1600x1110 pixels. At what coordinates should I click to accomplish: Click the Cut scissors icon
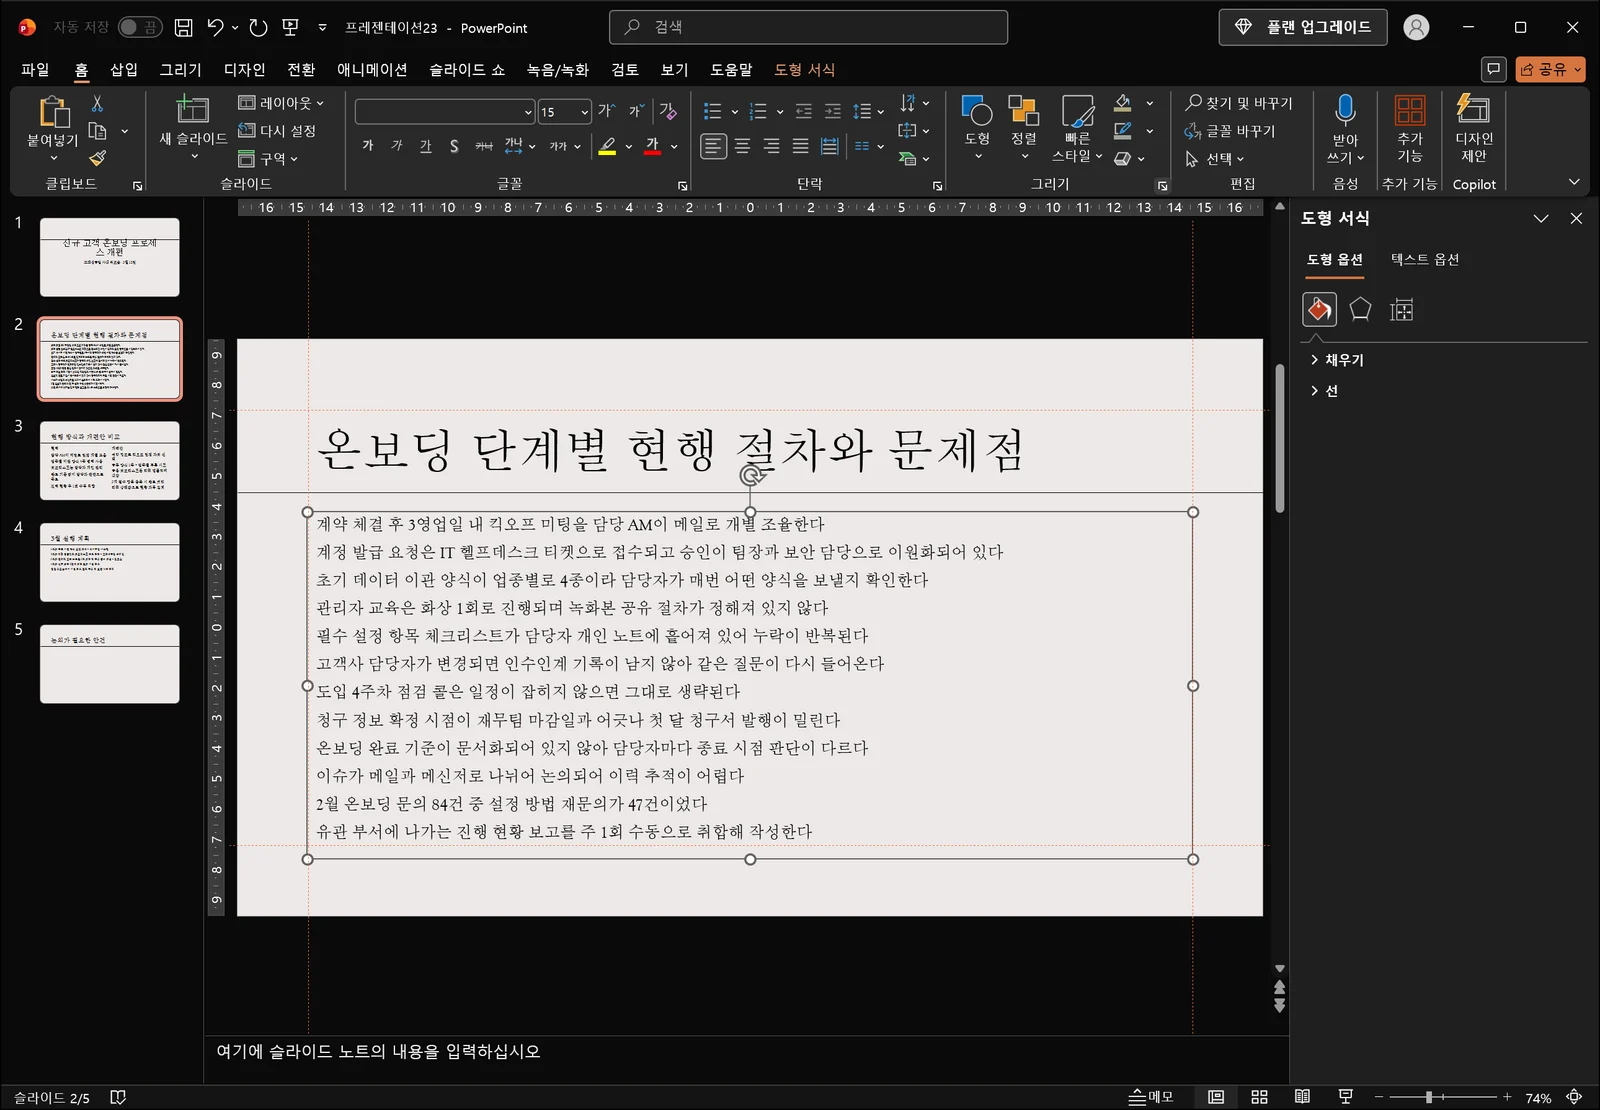pos(97,103)
